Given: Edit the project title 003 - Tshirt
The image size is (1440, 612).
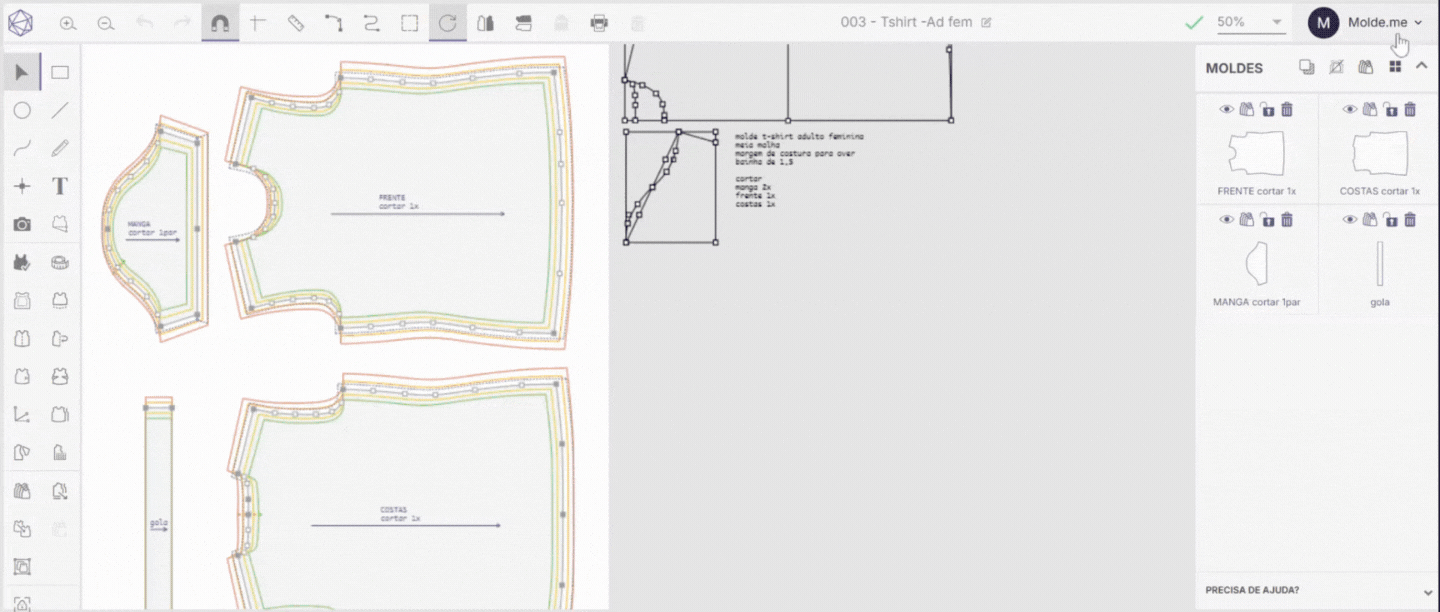Looking at the screenshot, I should click(x=987, y=22).
